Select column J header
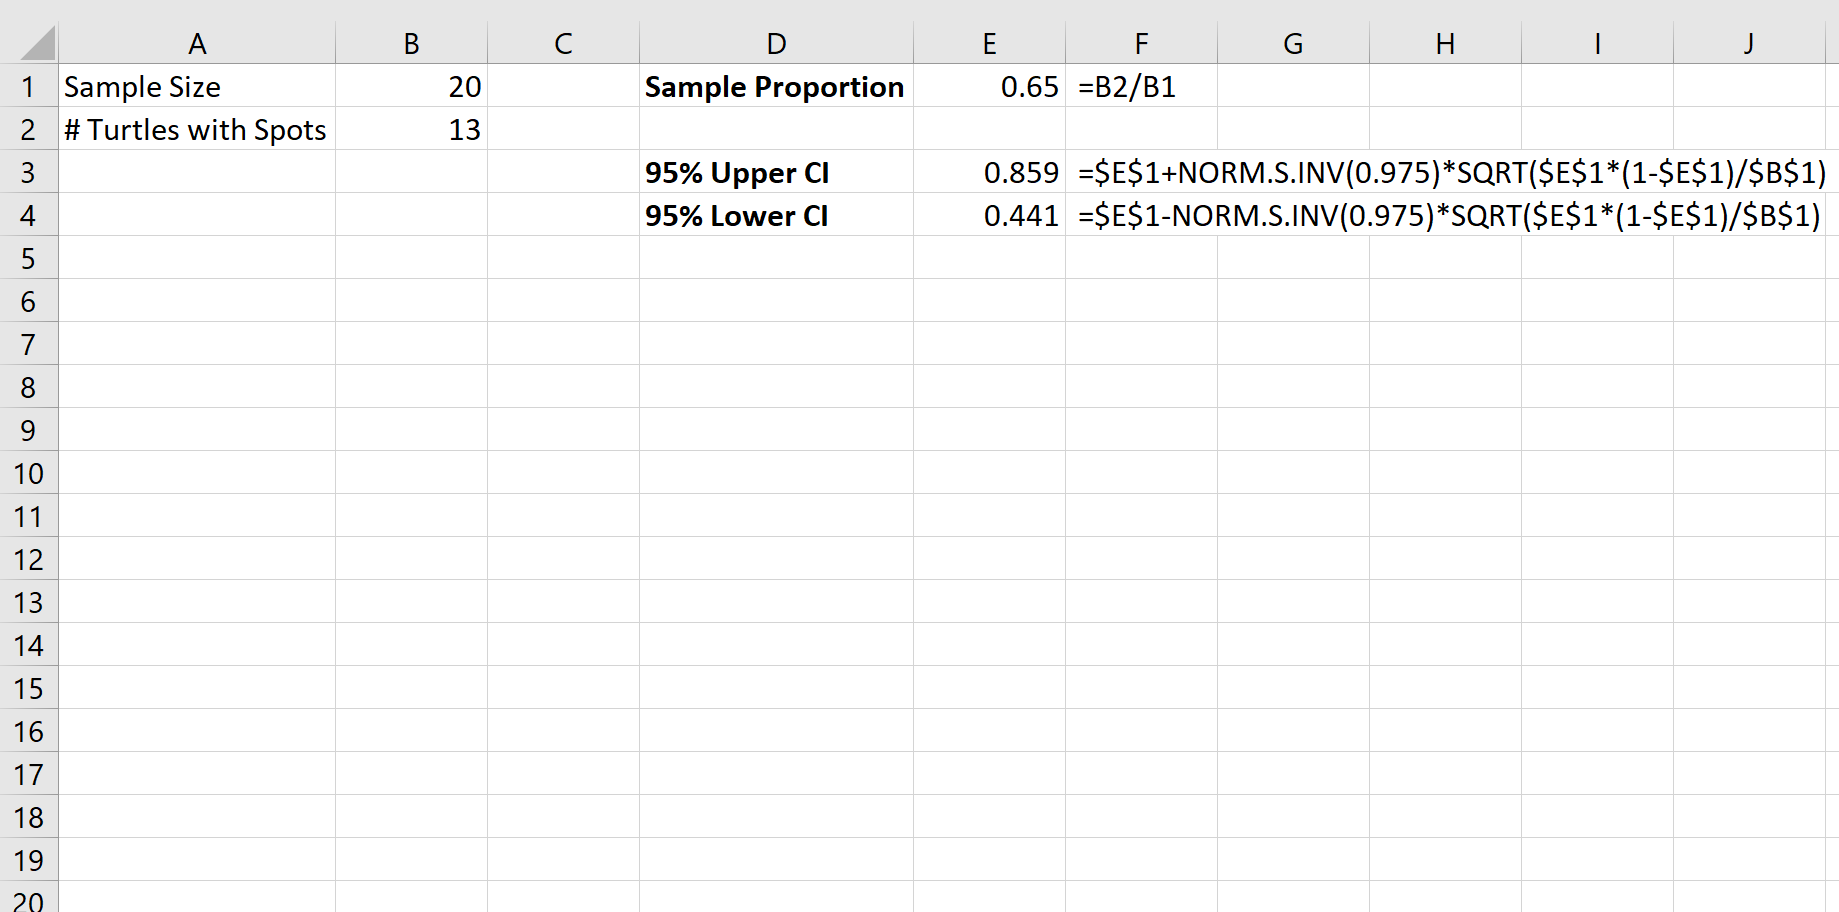The image size is (1839, 912). coord(1749,43)
